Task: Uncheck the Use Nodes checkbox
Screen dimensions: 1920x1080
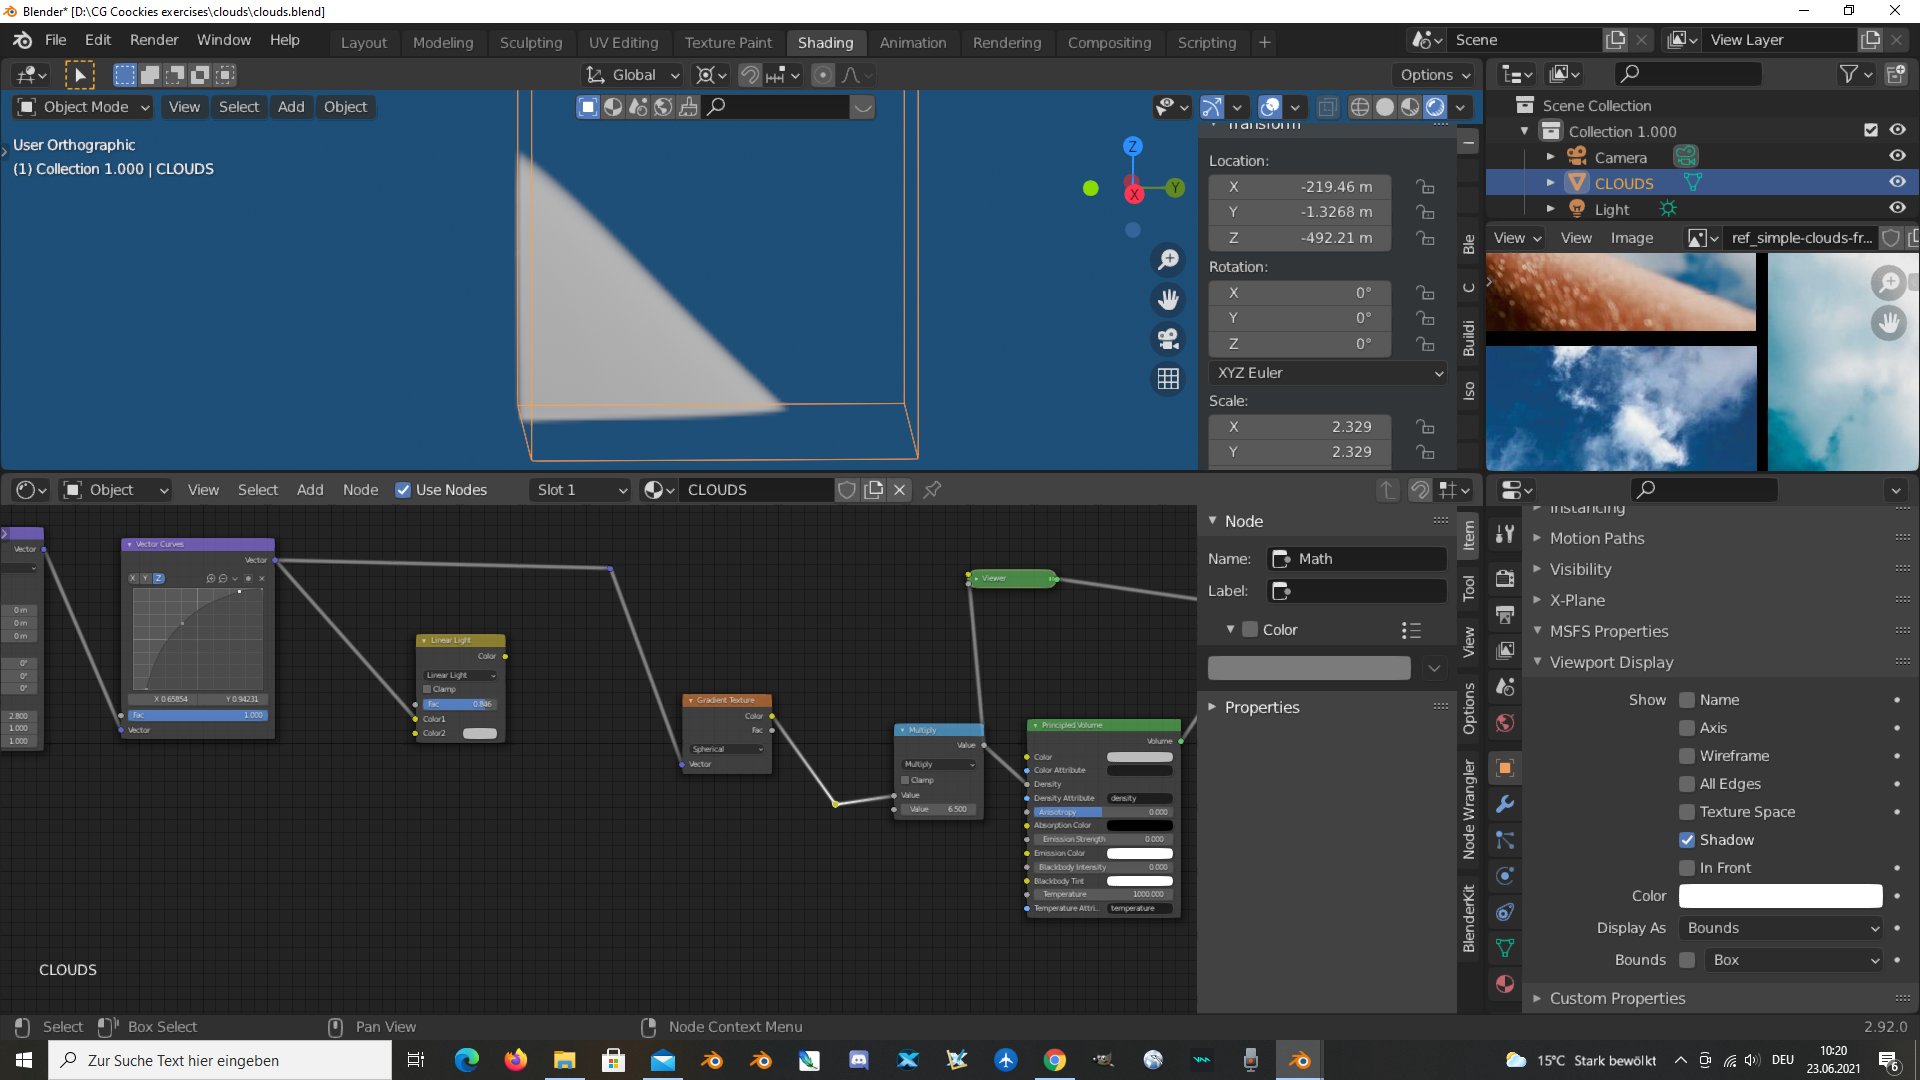Action: pos(403,490)
